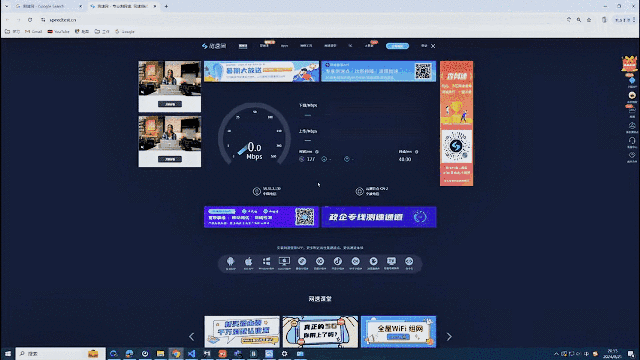
Task: Open the Android app download icon
Action: click(231, 262)
